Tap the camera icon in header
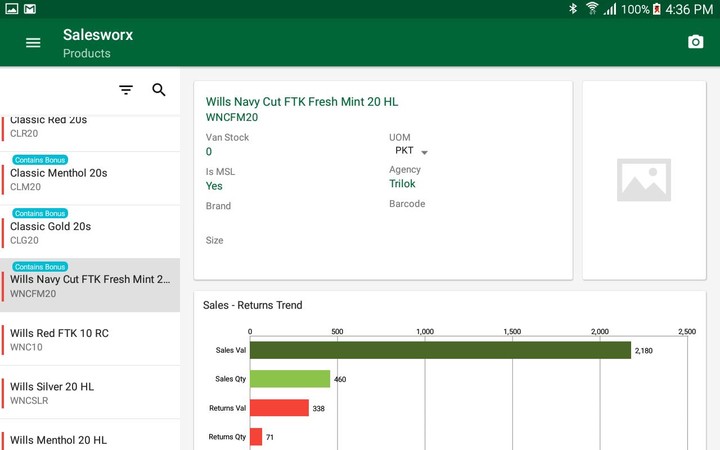This screenshot has height=450, width=720. tap(695, 42)
